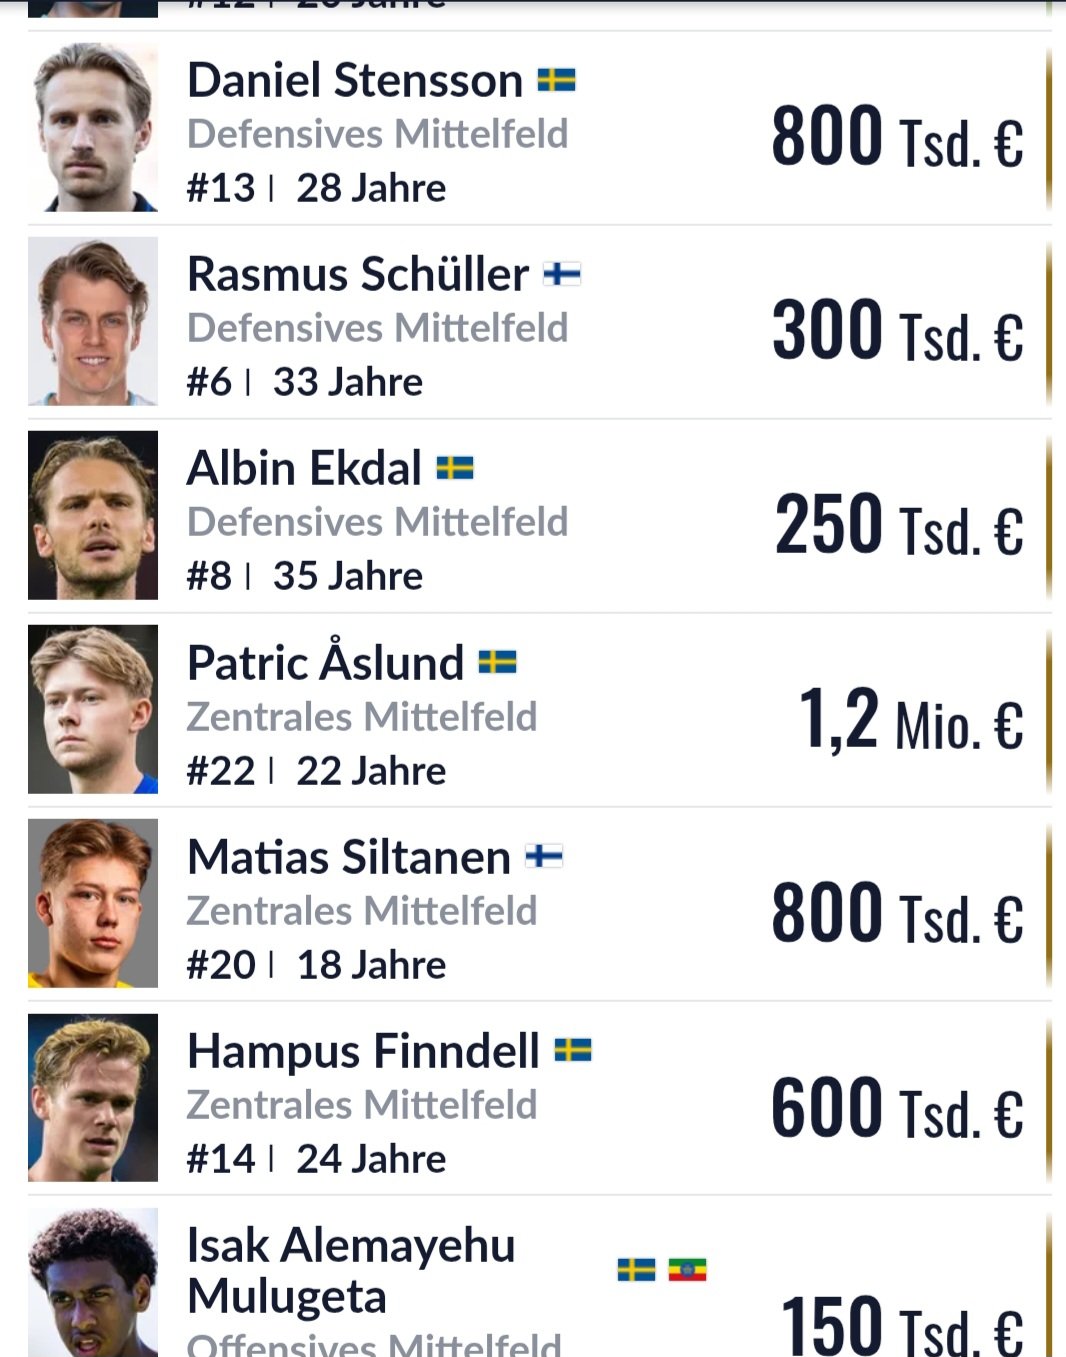This screenshot has height=1357, width=1066.
Task: Click the Swedish flag beside Daniel Stensson
Action: click(x=556, y=80)
